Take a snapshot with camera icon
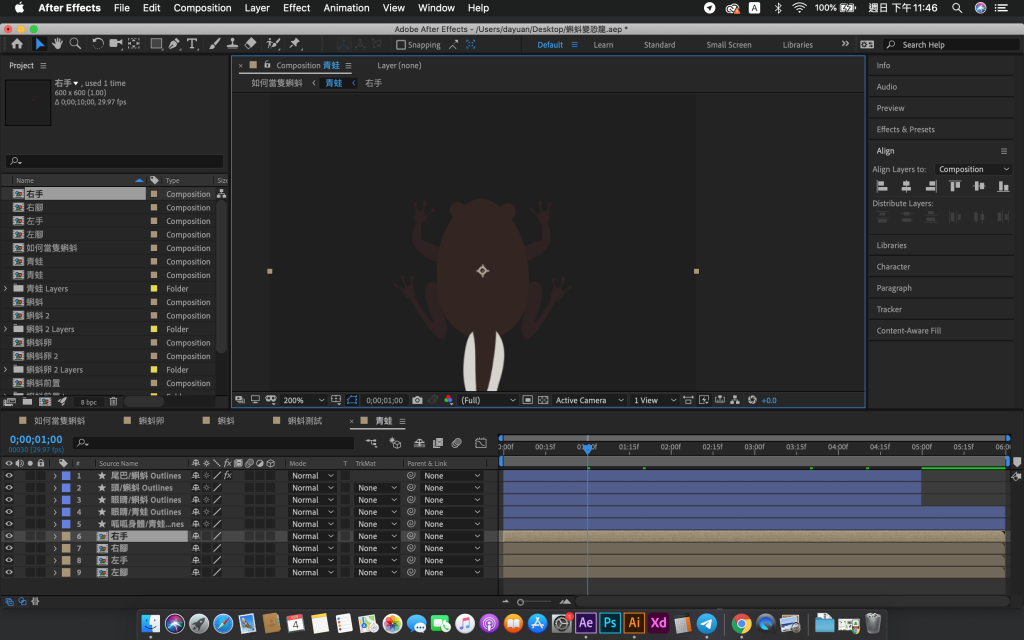This screenshot has height=640, width=1024. pos(417,400)
